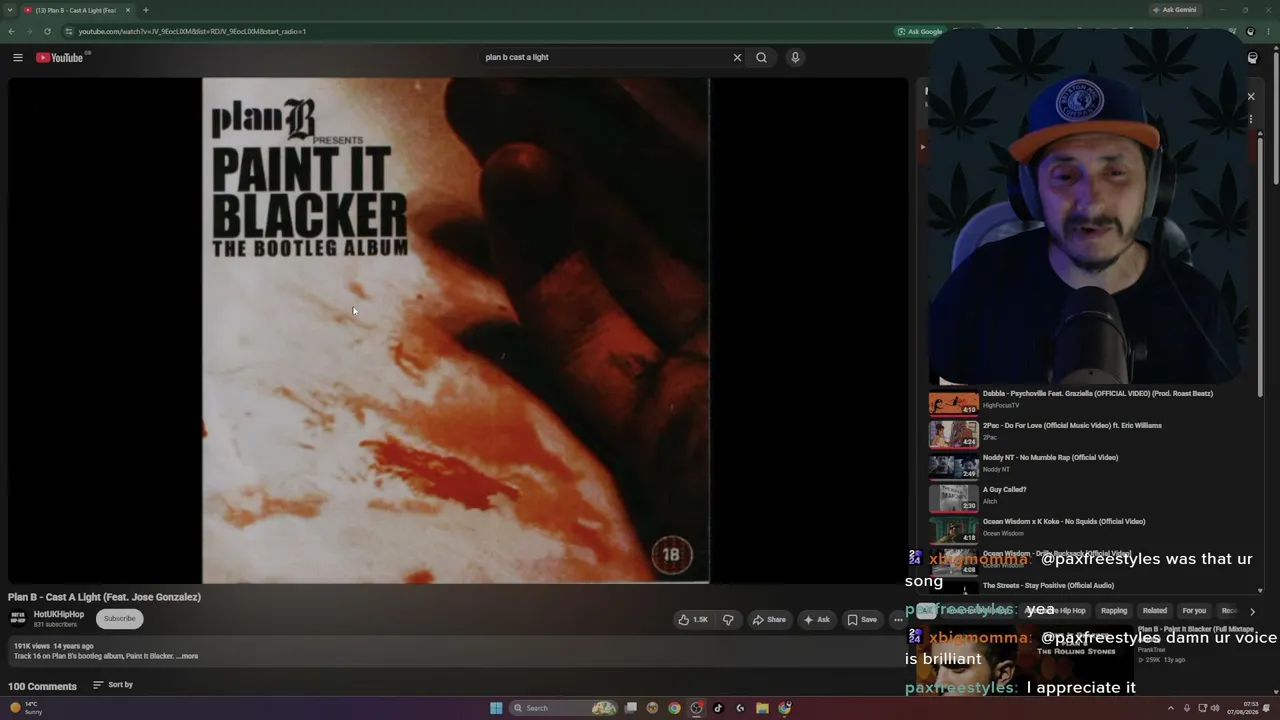1280x720 pixels.
Task: Open a new browser tab
Action: (146, 10)
